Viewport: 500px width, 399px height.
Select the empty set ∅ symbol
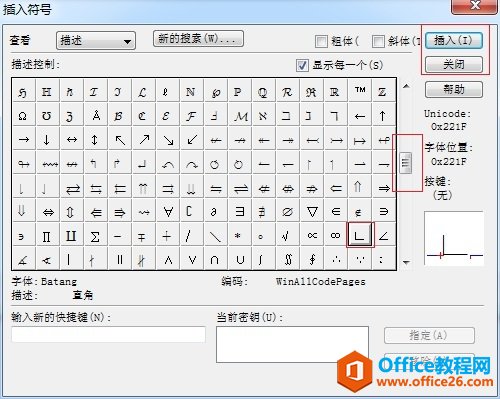(287, 211)
